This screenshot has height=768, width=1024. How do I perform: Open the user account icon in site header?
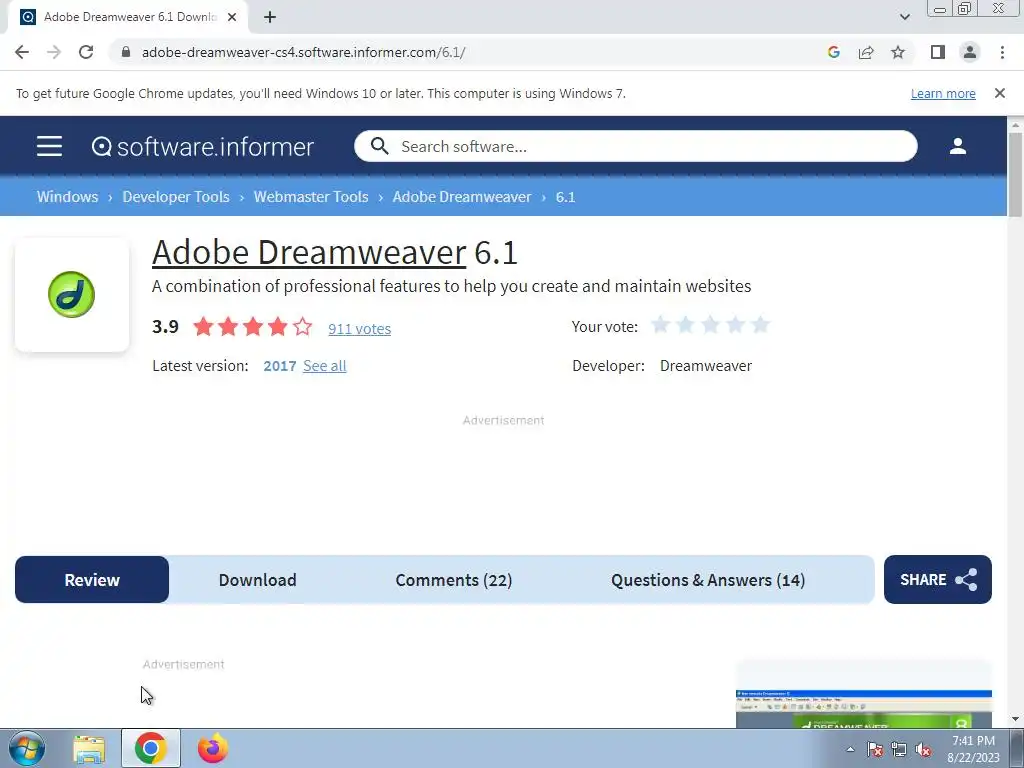[957, 146]
